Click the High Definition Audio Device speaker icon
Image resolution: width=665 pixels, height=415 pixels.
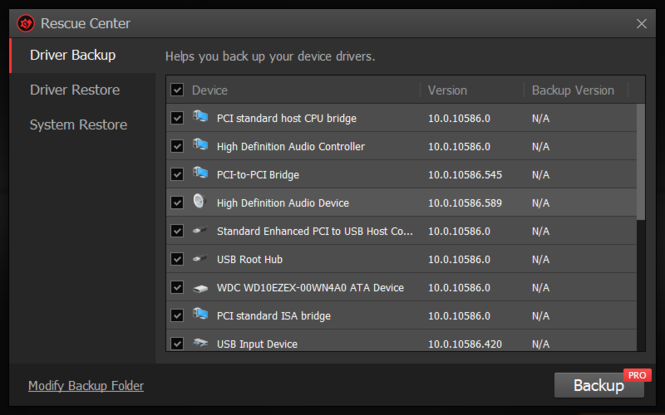[x=199, y=201]
